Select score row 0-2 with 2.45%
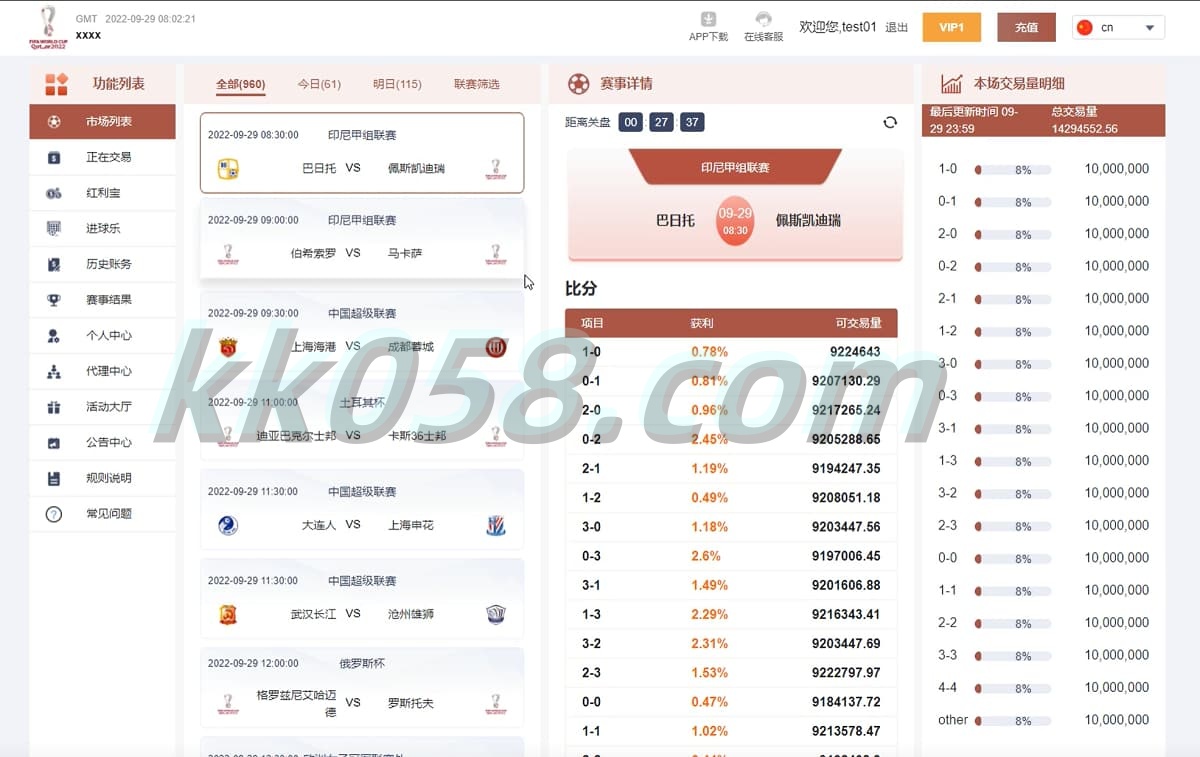The image size is (1200, 757). click(x=731, y=439)
